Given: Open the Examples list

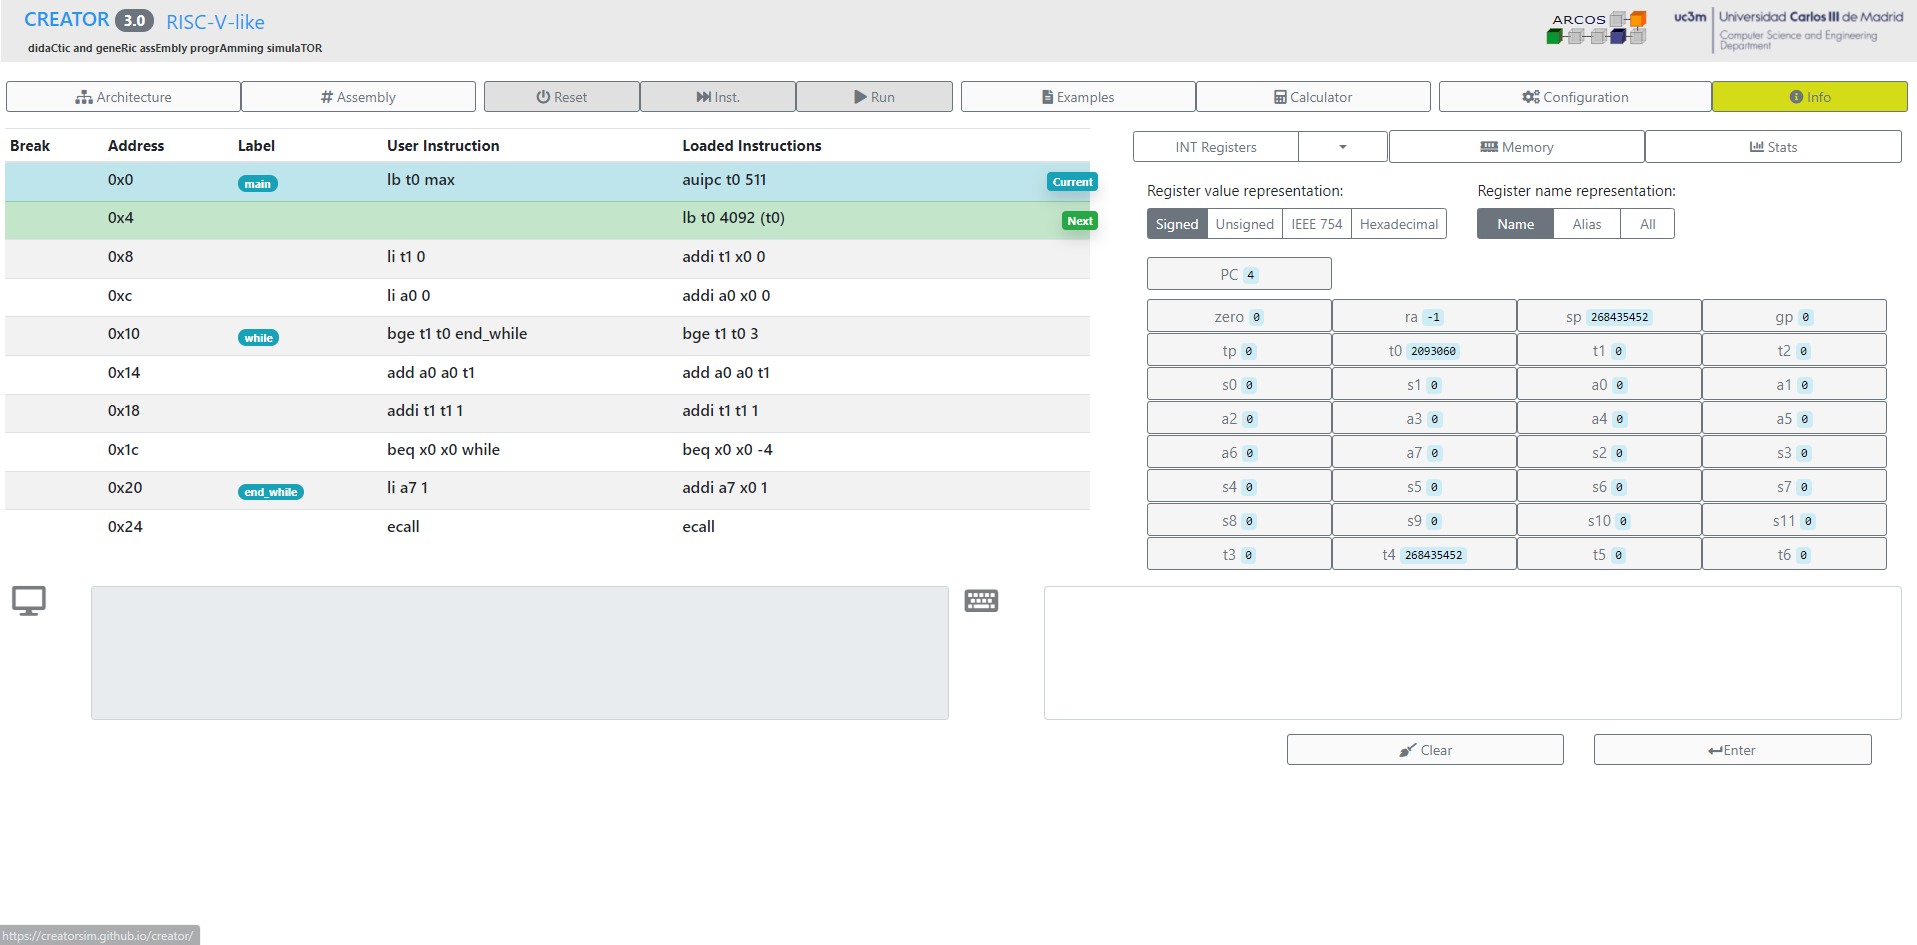Looking at the screenshot, I should coord(1078,97).
